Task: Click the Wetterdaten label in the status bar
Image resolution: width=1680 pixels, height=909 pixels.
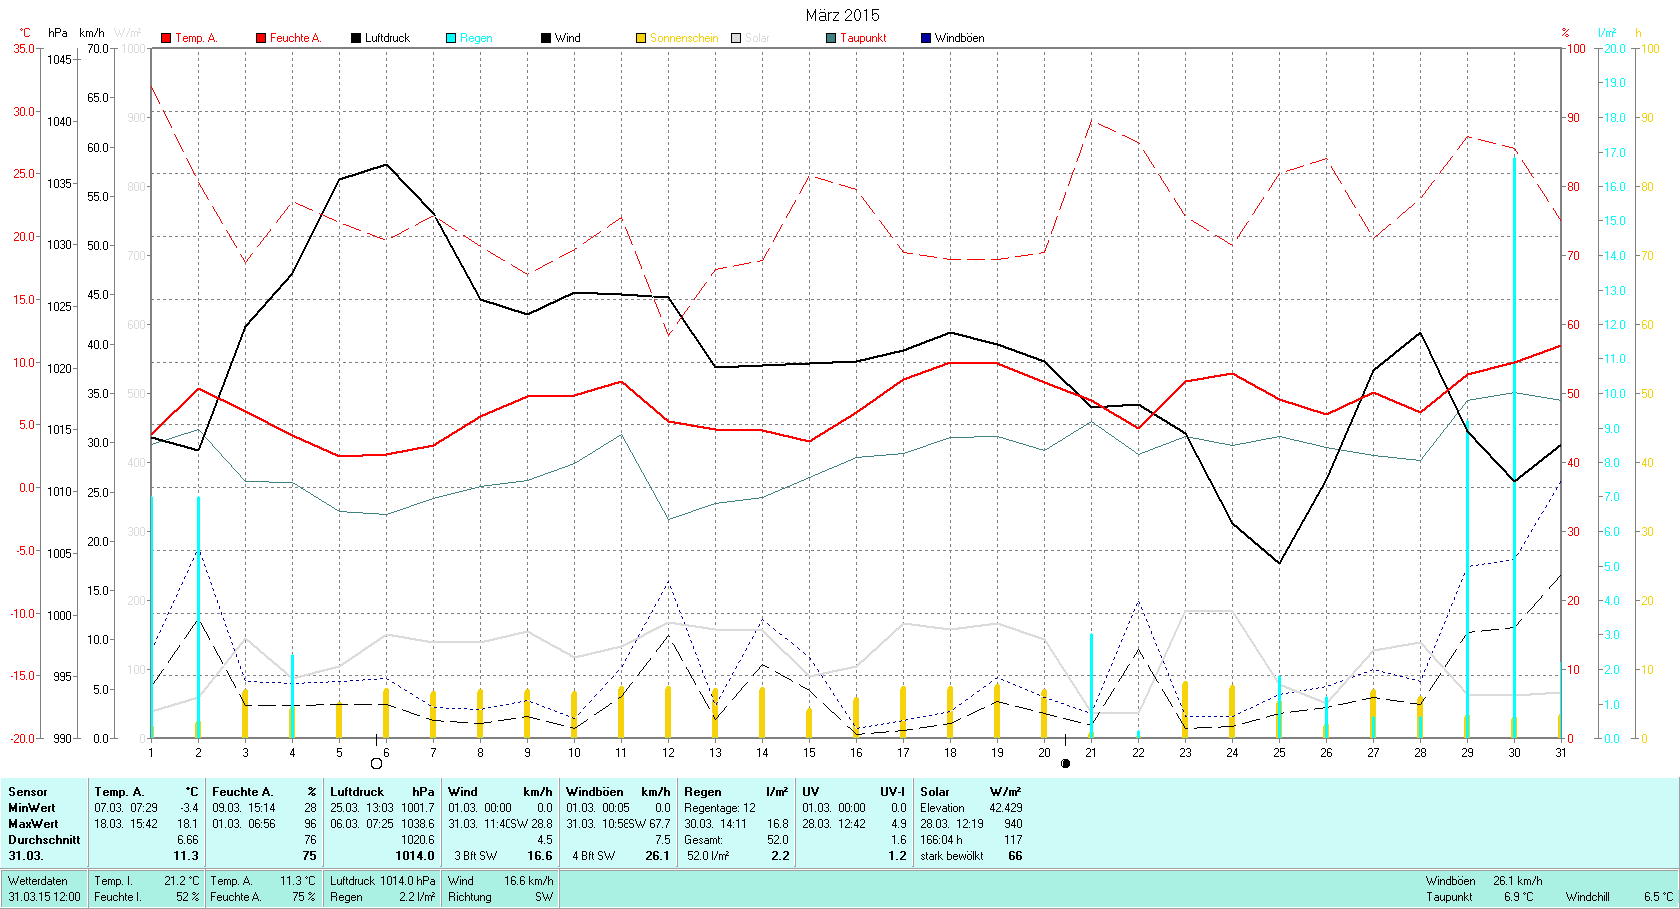Action: (x=38, y=881)
